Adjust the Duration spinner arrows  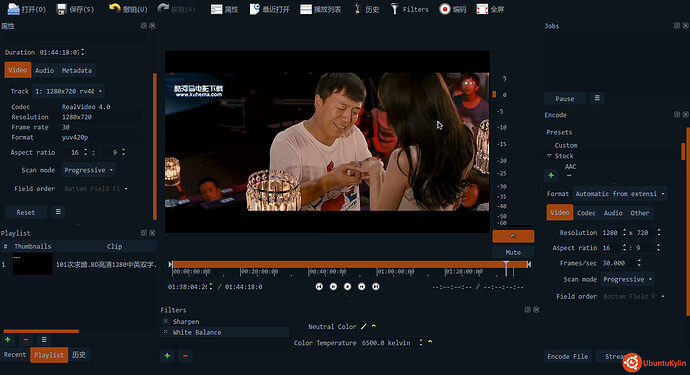[x=82, y=52]
